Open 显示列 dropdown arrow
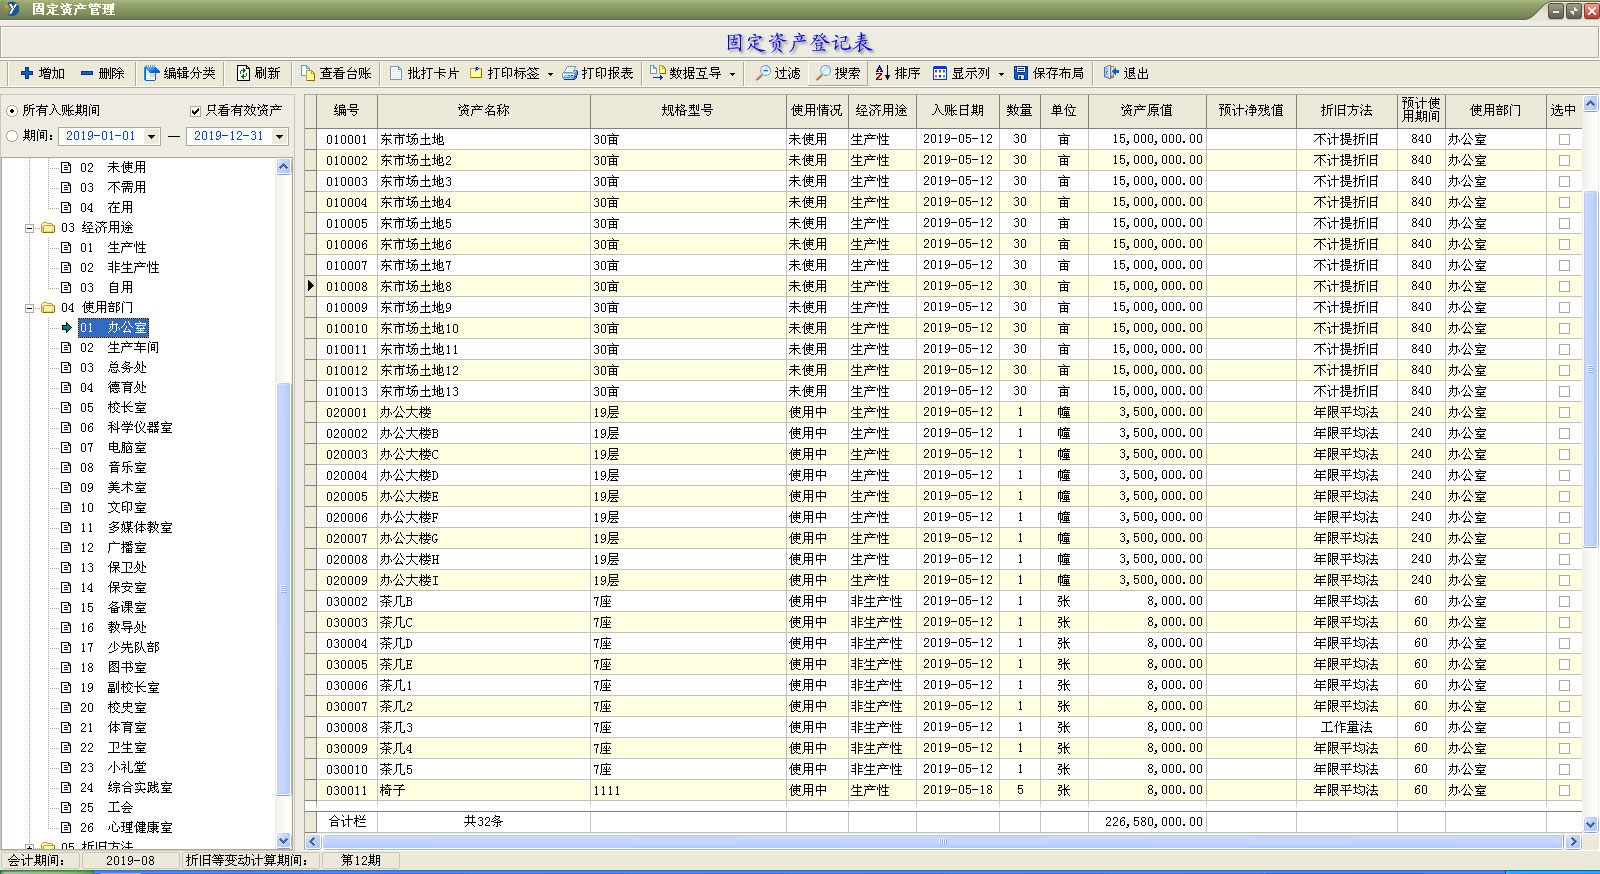 coord(1001,74)
